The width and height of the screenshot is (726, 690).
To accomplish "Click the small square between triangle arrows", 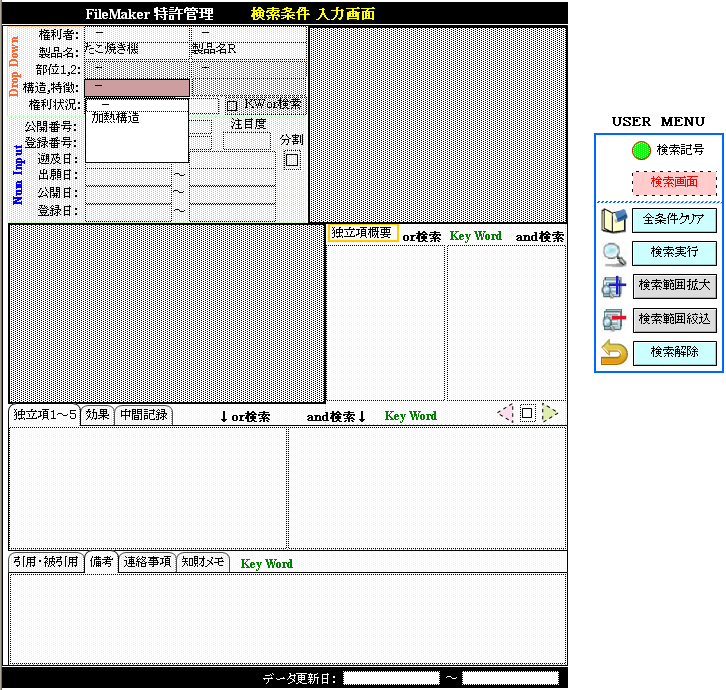I will 527,413.
